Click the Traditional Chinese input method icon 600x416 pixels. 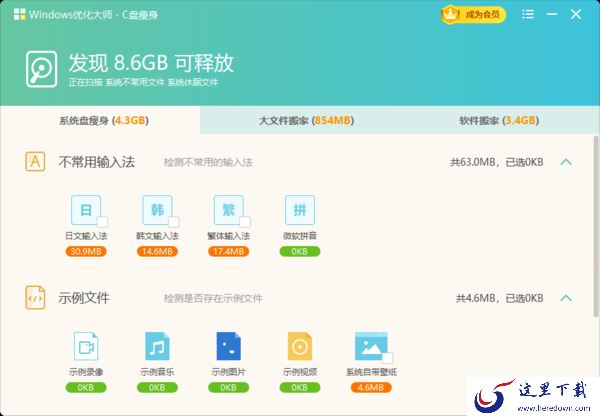229,210
